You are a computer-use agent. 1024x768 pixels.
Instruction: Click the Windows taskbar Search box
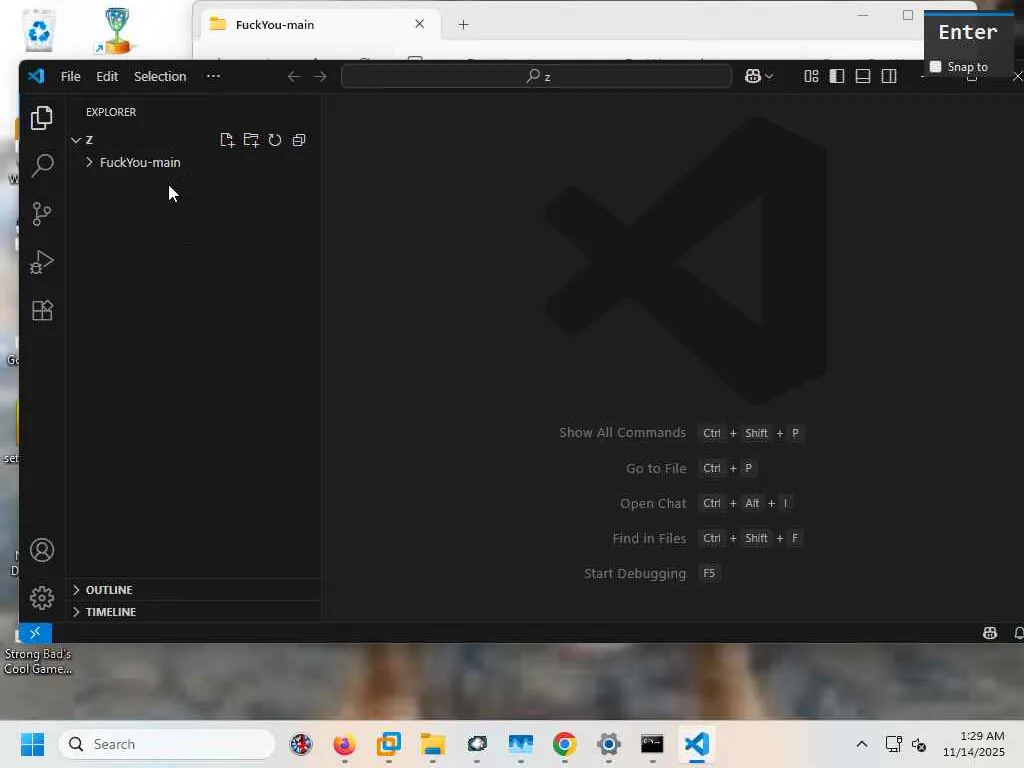point(167,744)
